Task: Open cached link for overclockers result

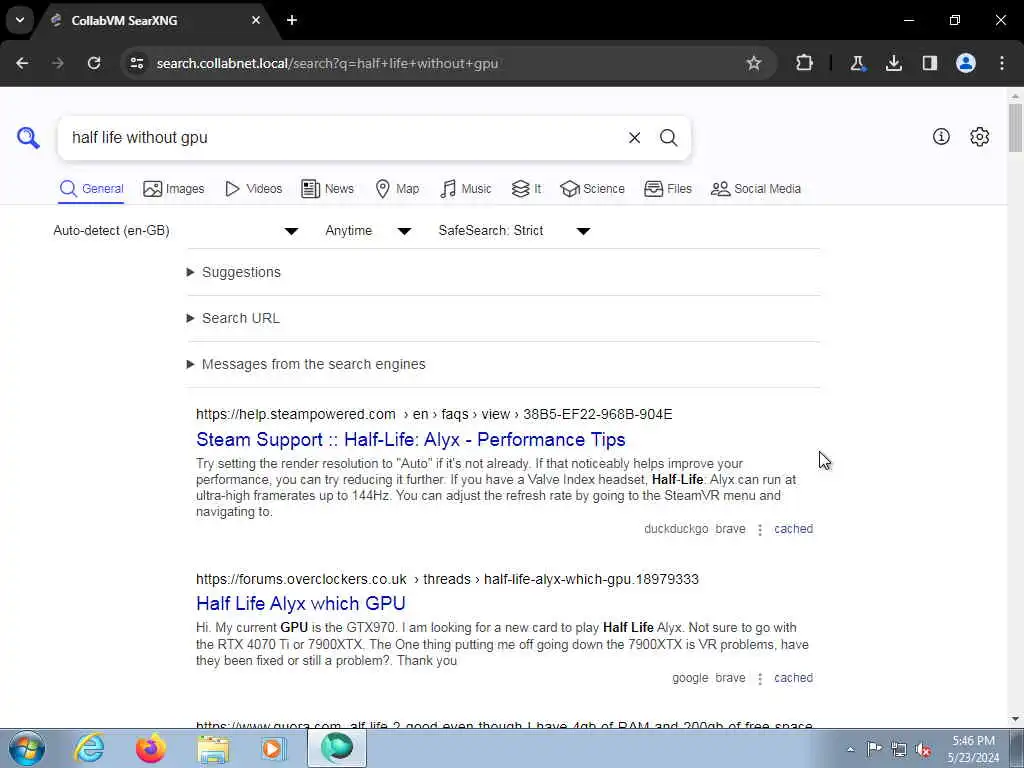Action: point(793,678)
